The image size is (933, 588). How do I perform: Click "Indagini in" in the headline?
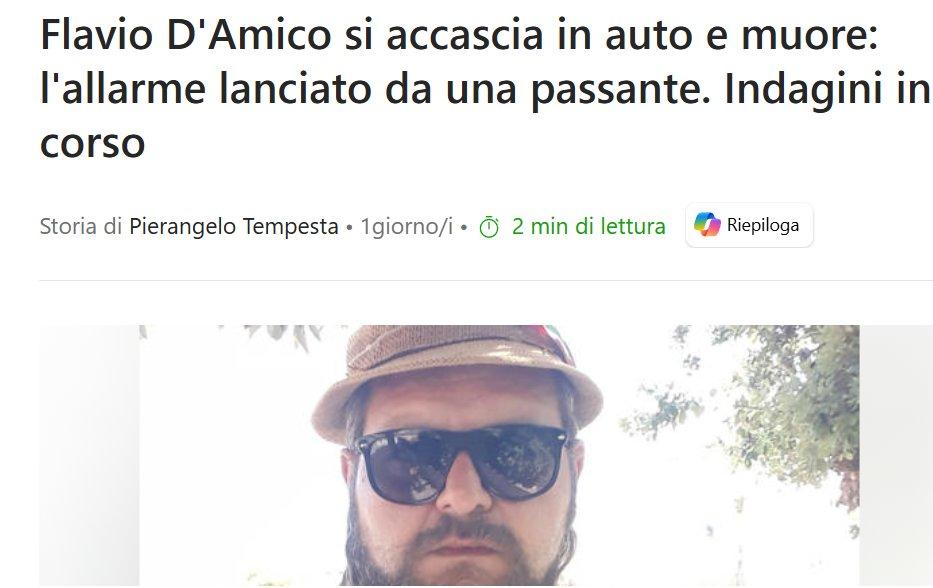pos(826,89)
